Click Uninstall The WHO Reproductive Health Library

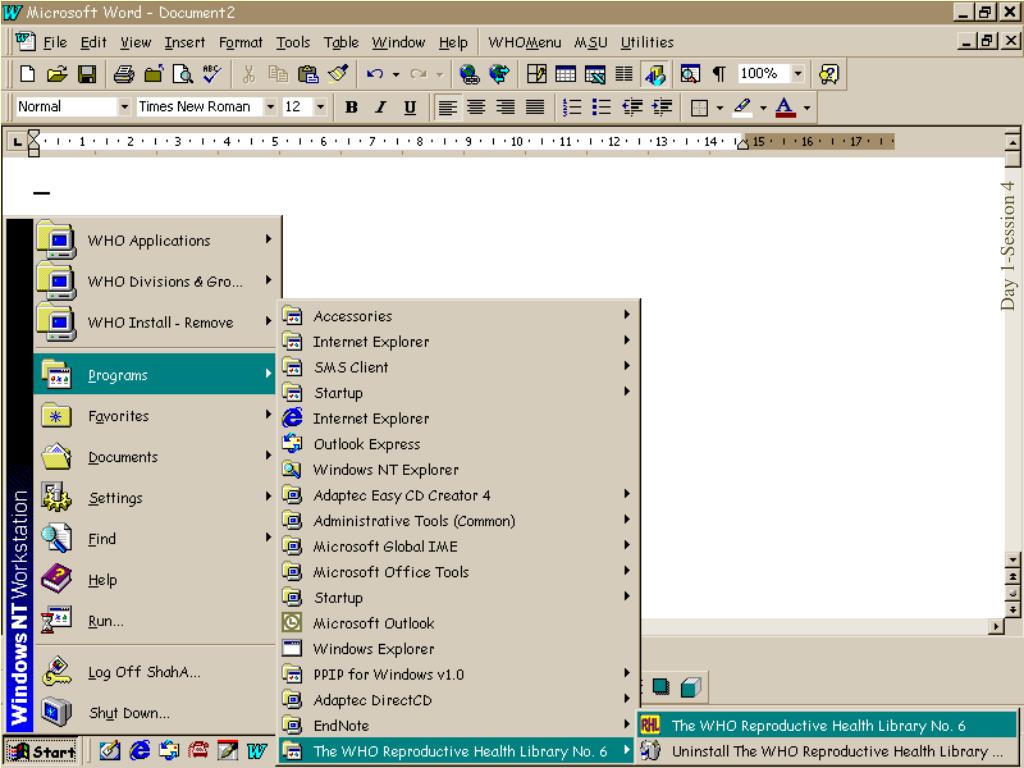tap(827, 751)
